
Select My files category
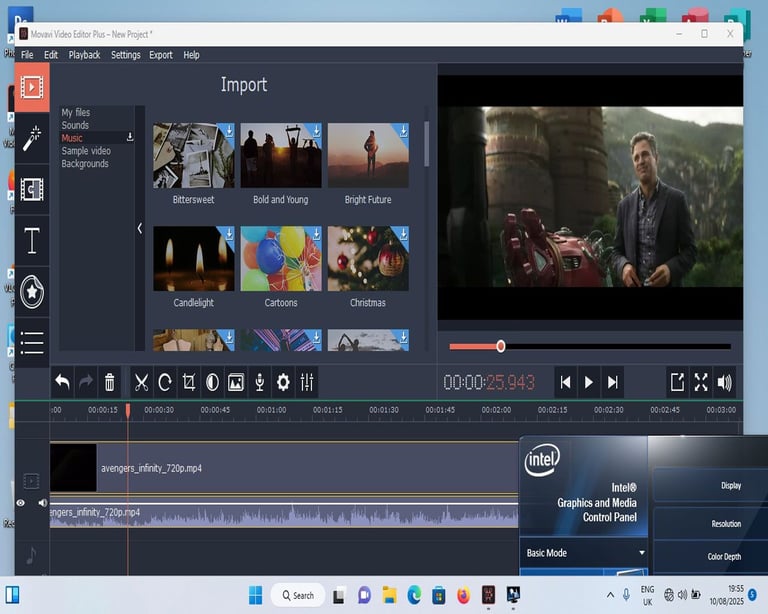pos(76,112)
